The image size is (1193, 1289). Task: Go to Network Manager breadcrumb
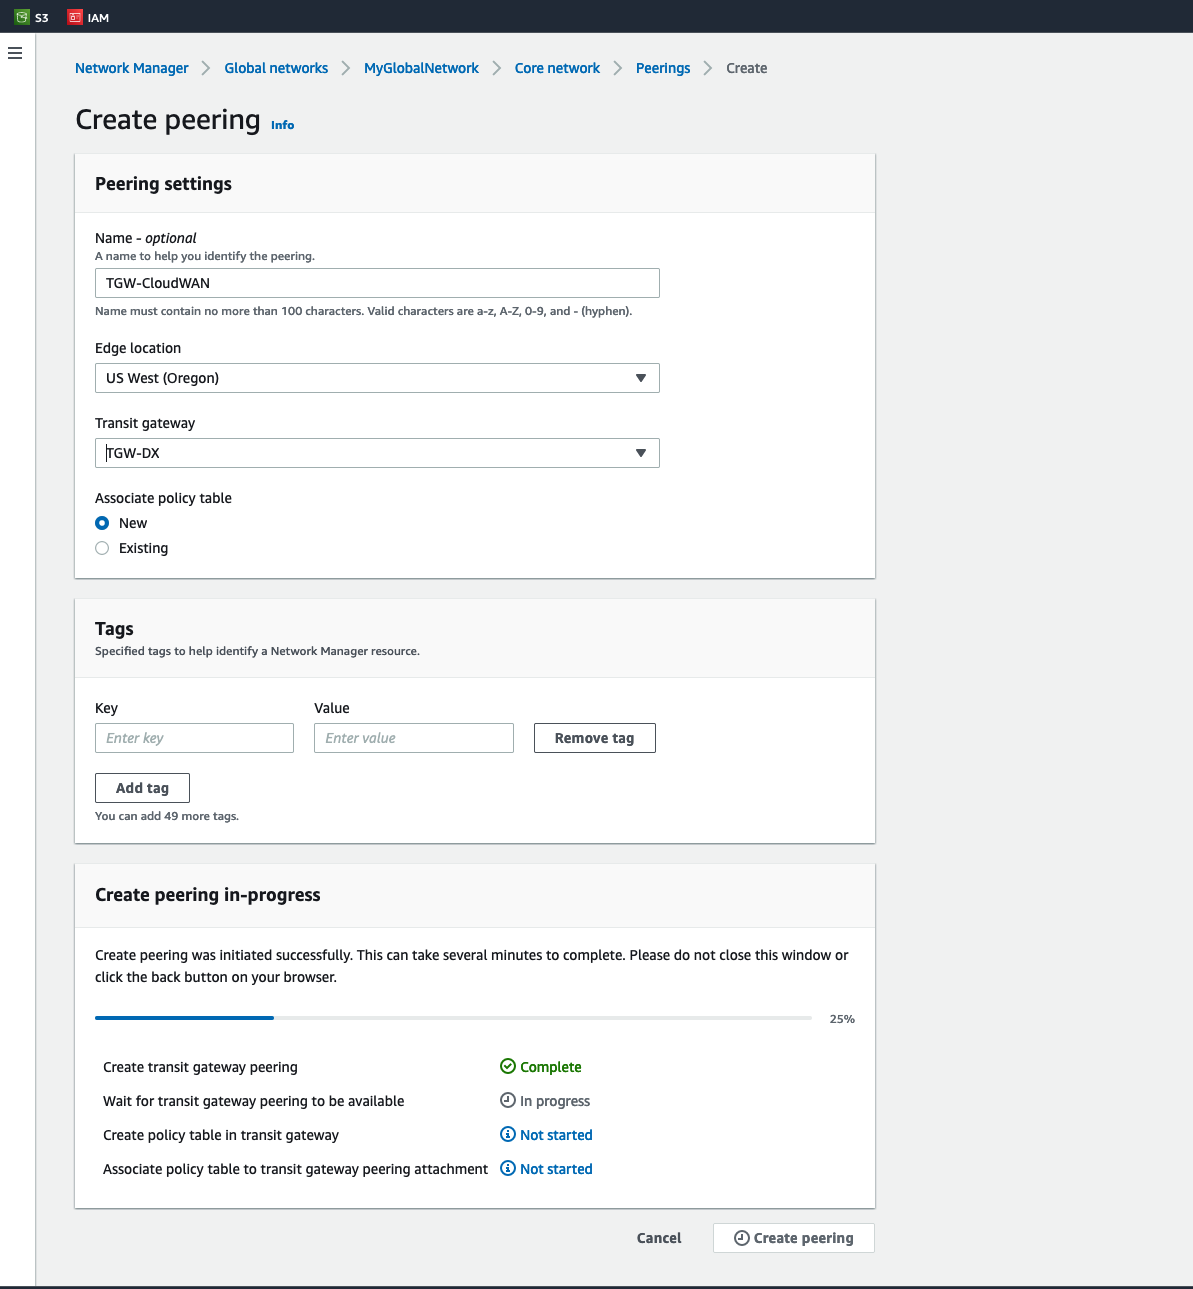[x=132, y=68]
